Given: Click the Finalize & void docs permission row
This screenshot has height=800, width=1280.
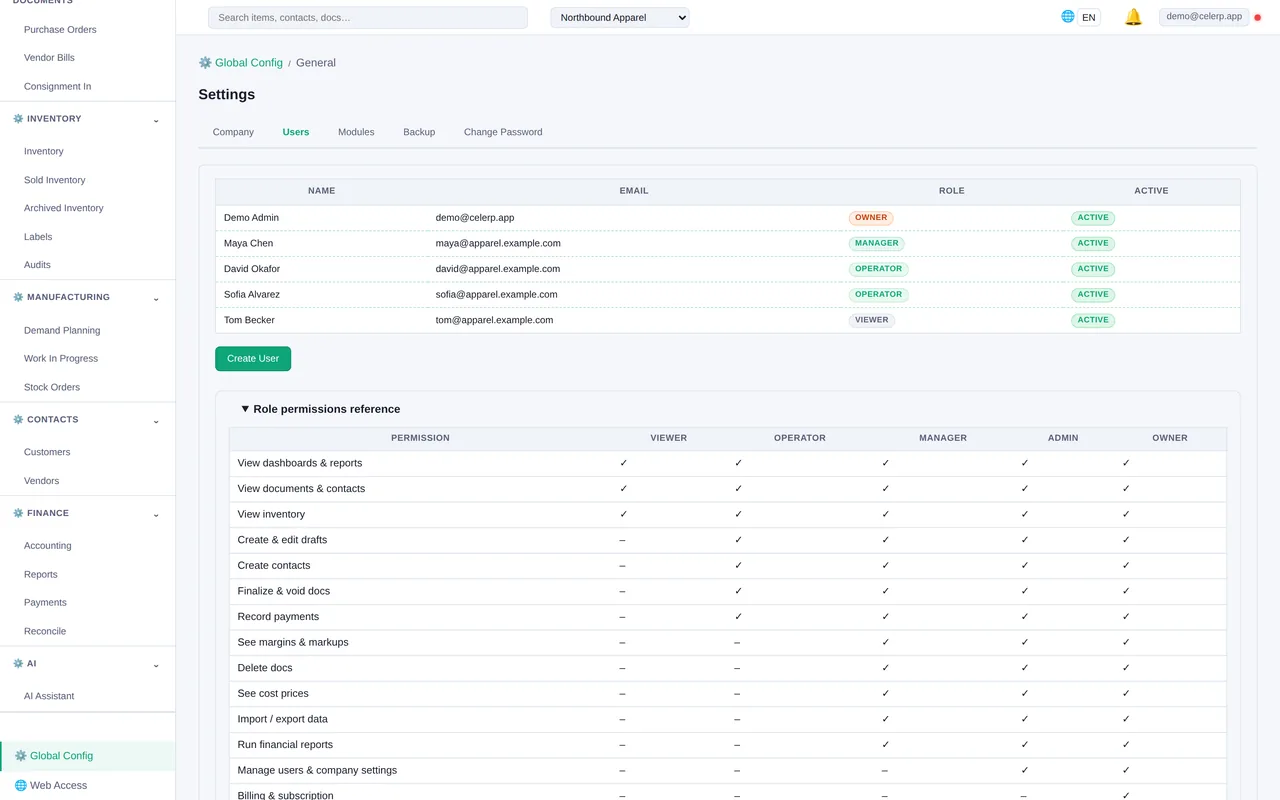Looking at the screenshot, I should coord(728,592).
